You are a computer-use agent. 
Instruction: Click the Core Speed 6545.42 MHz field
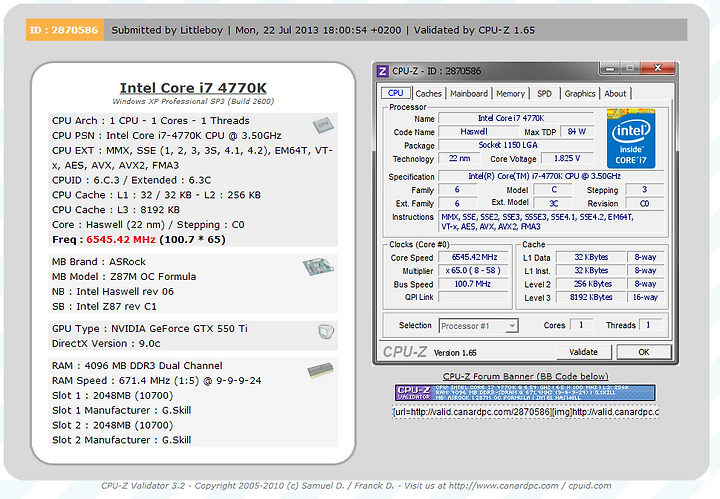(474, 258)
